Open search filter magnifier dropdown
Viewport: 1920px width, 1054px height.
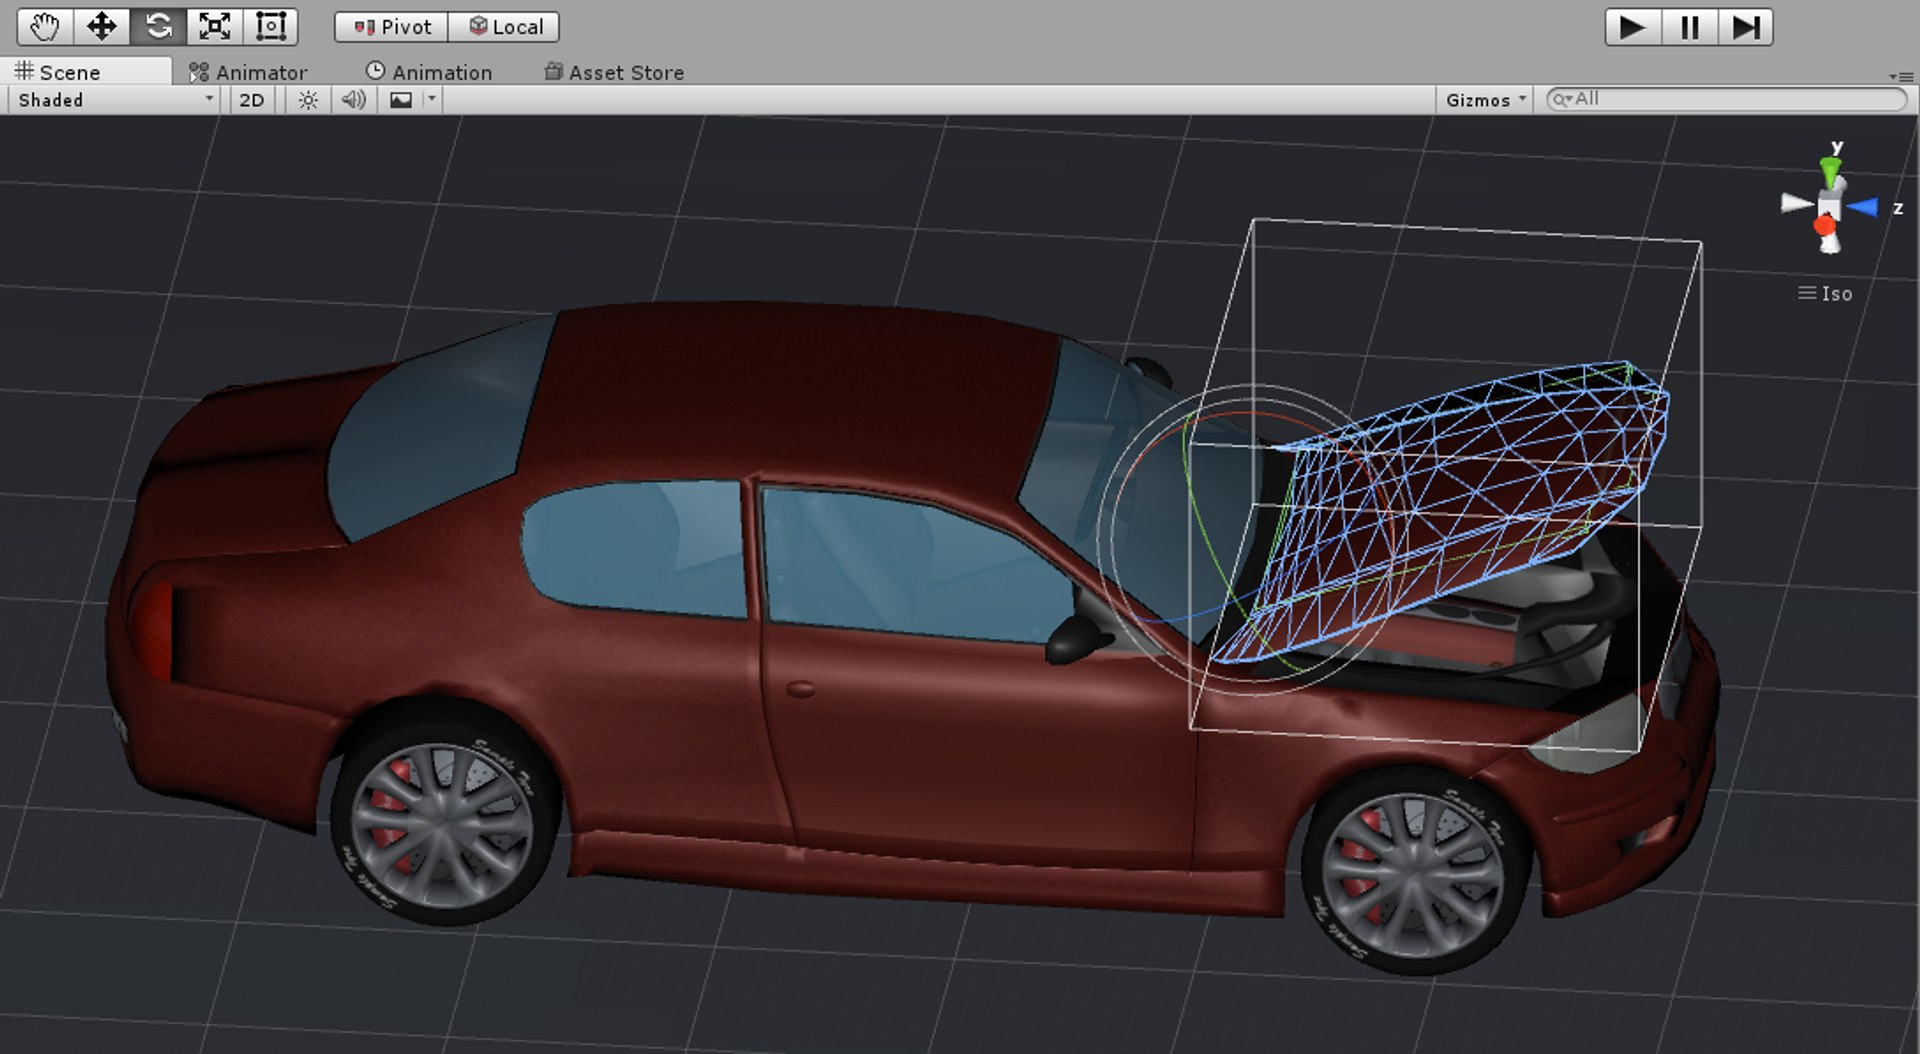coord(1562,99)
